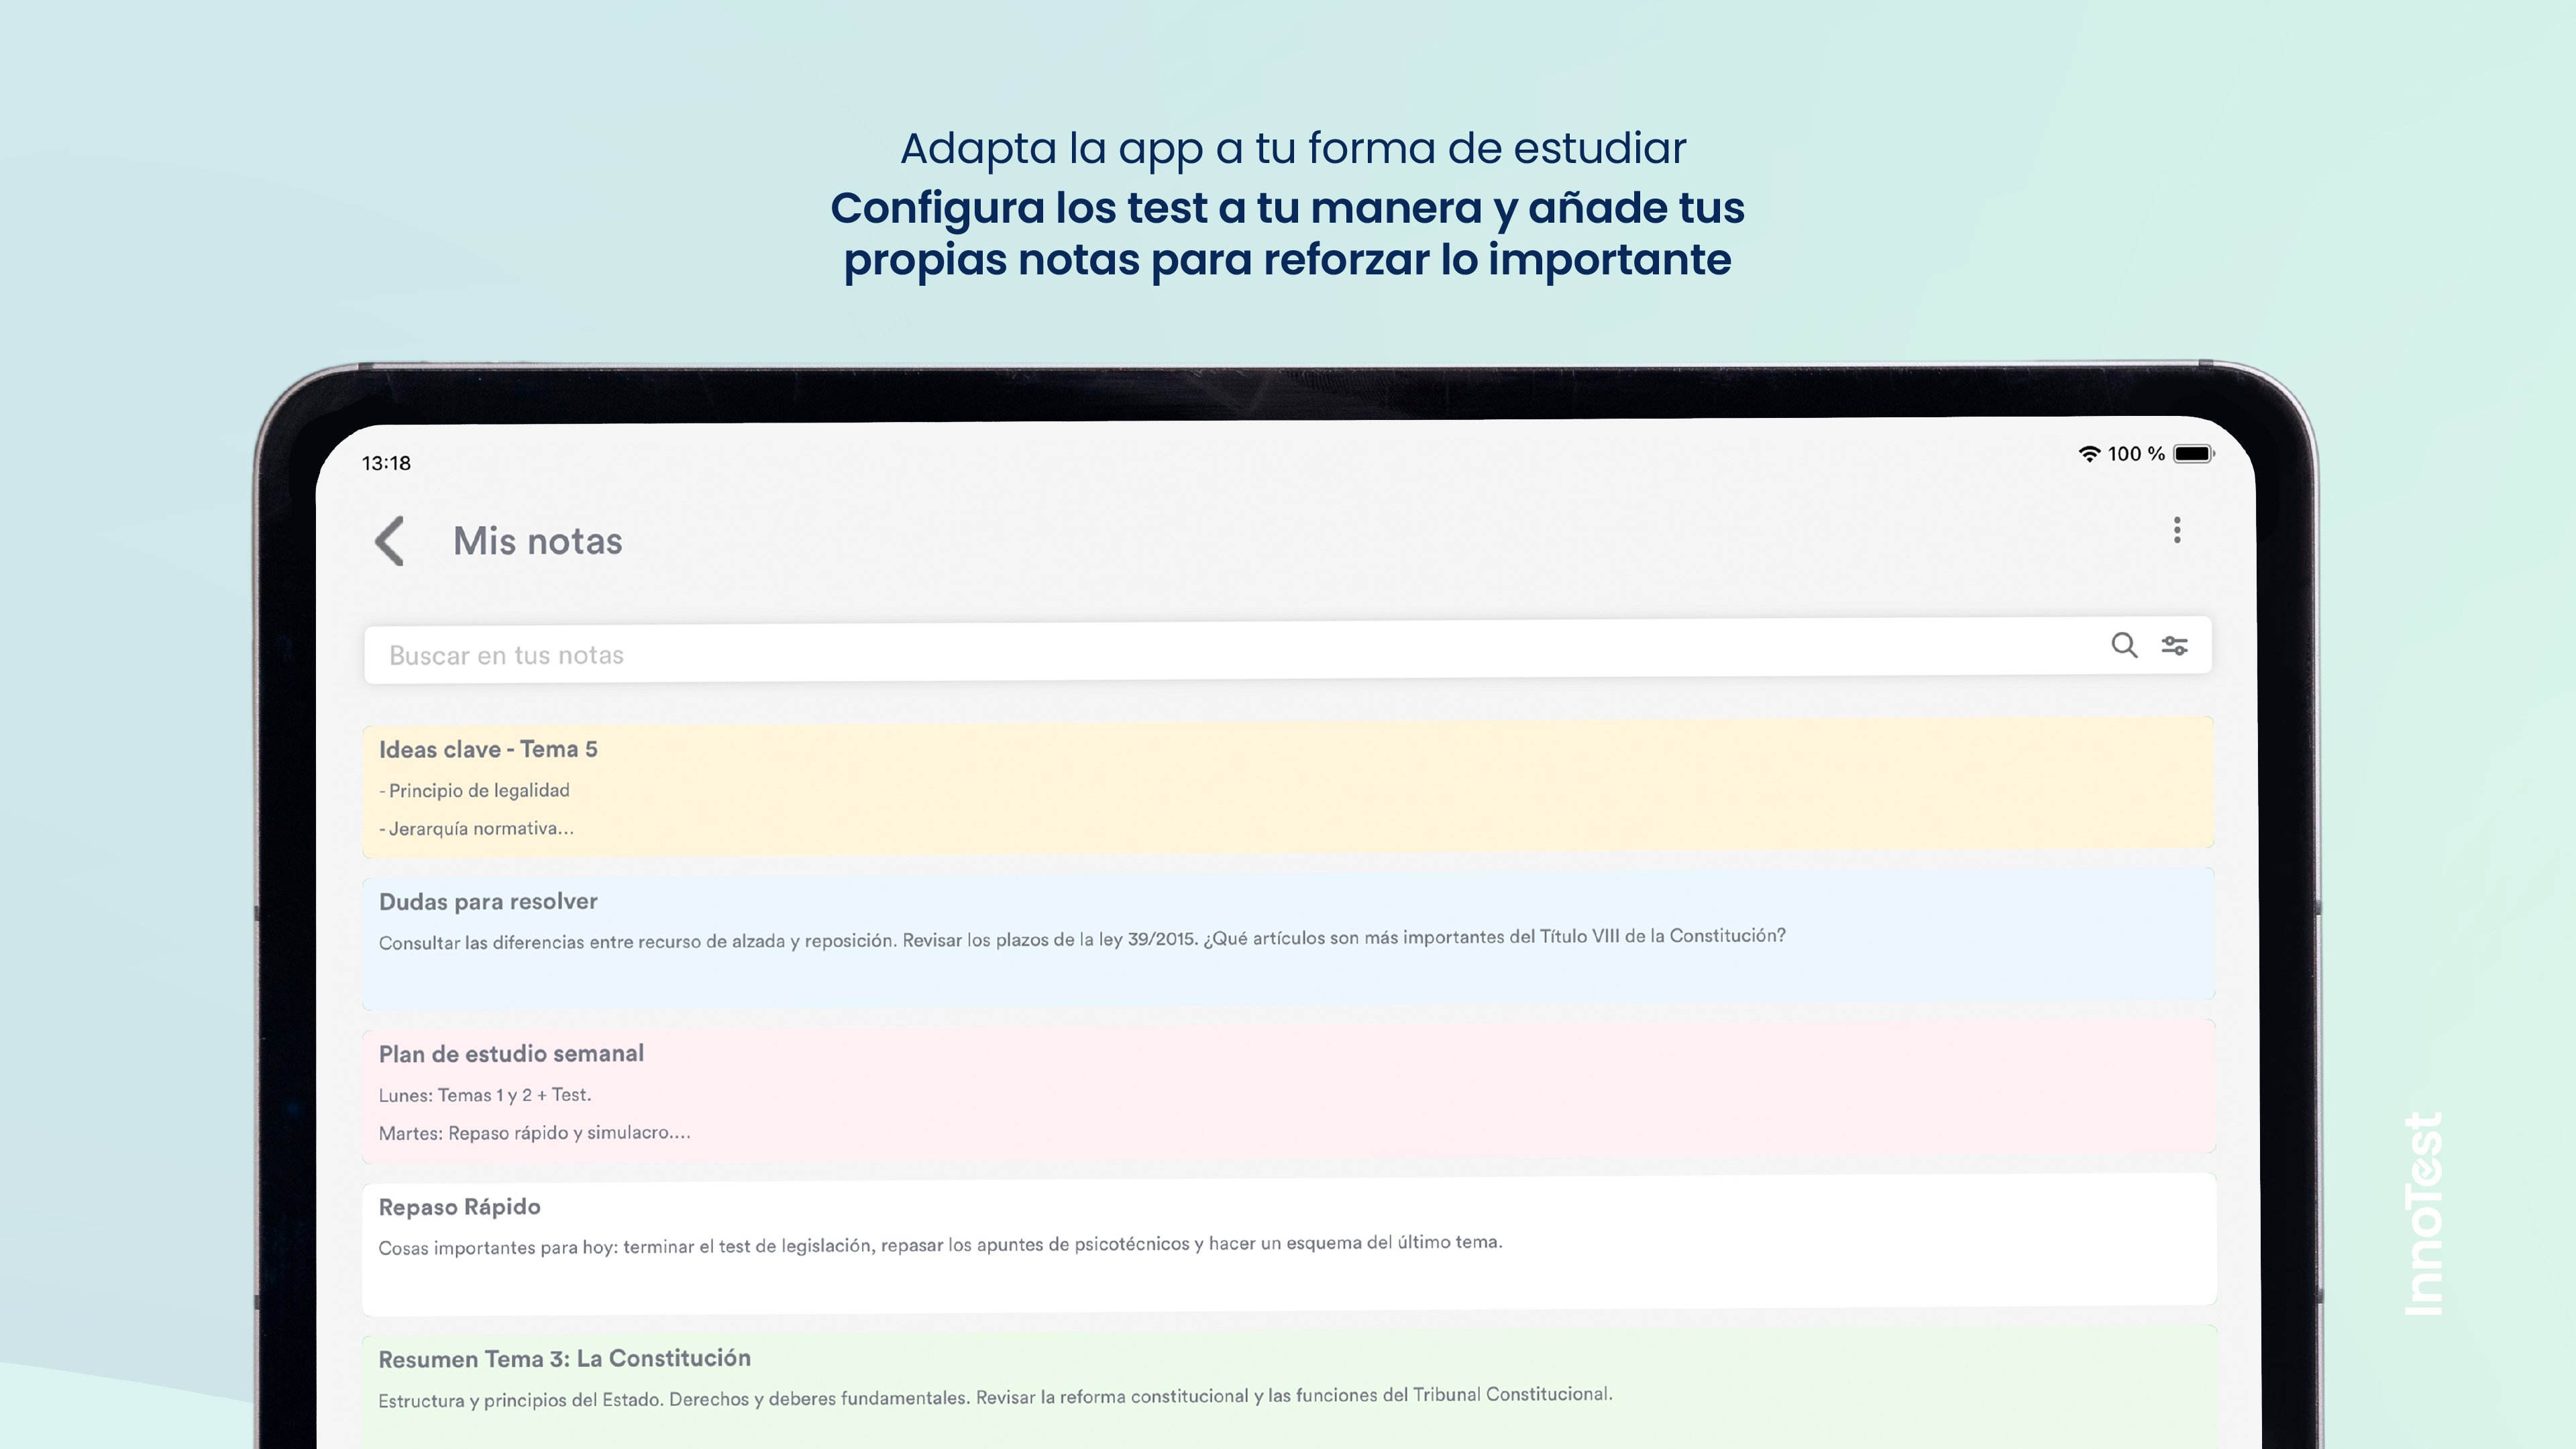Click 'Martes: Repaso rápido y simulacro' line
The image size is (2576, 1449).
click(x=534, y=1133)
